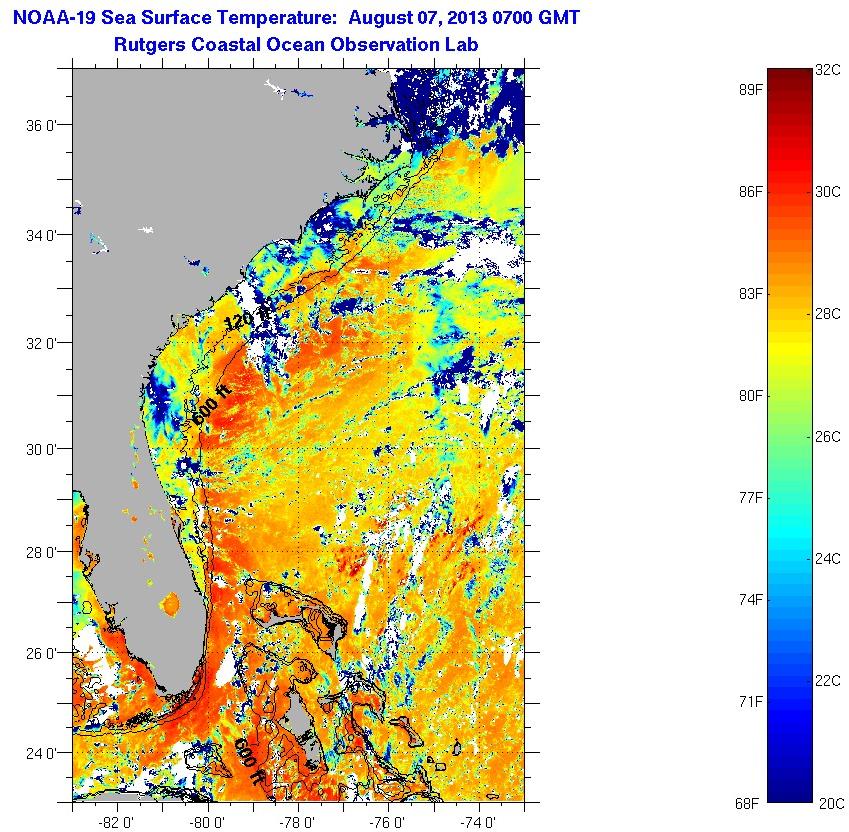Click the Rutgers Coastal Ocean Observation Lab subtitle

point(296,44)
